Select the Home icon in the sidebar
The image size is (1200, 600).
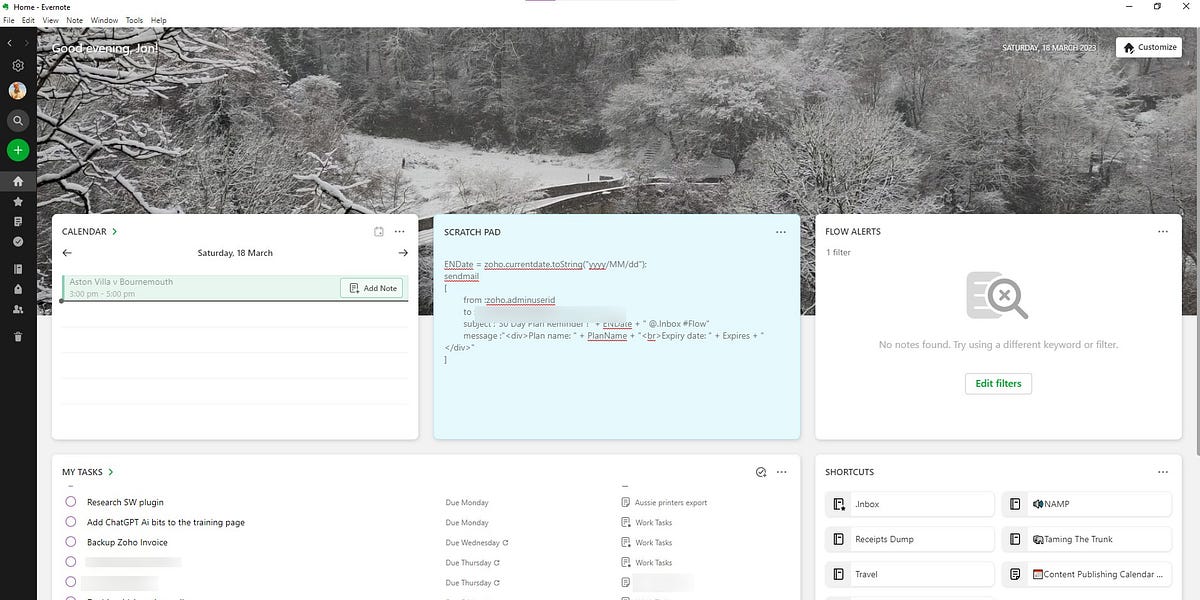click(x=16, y=181)
